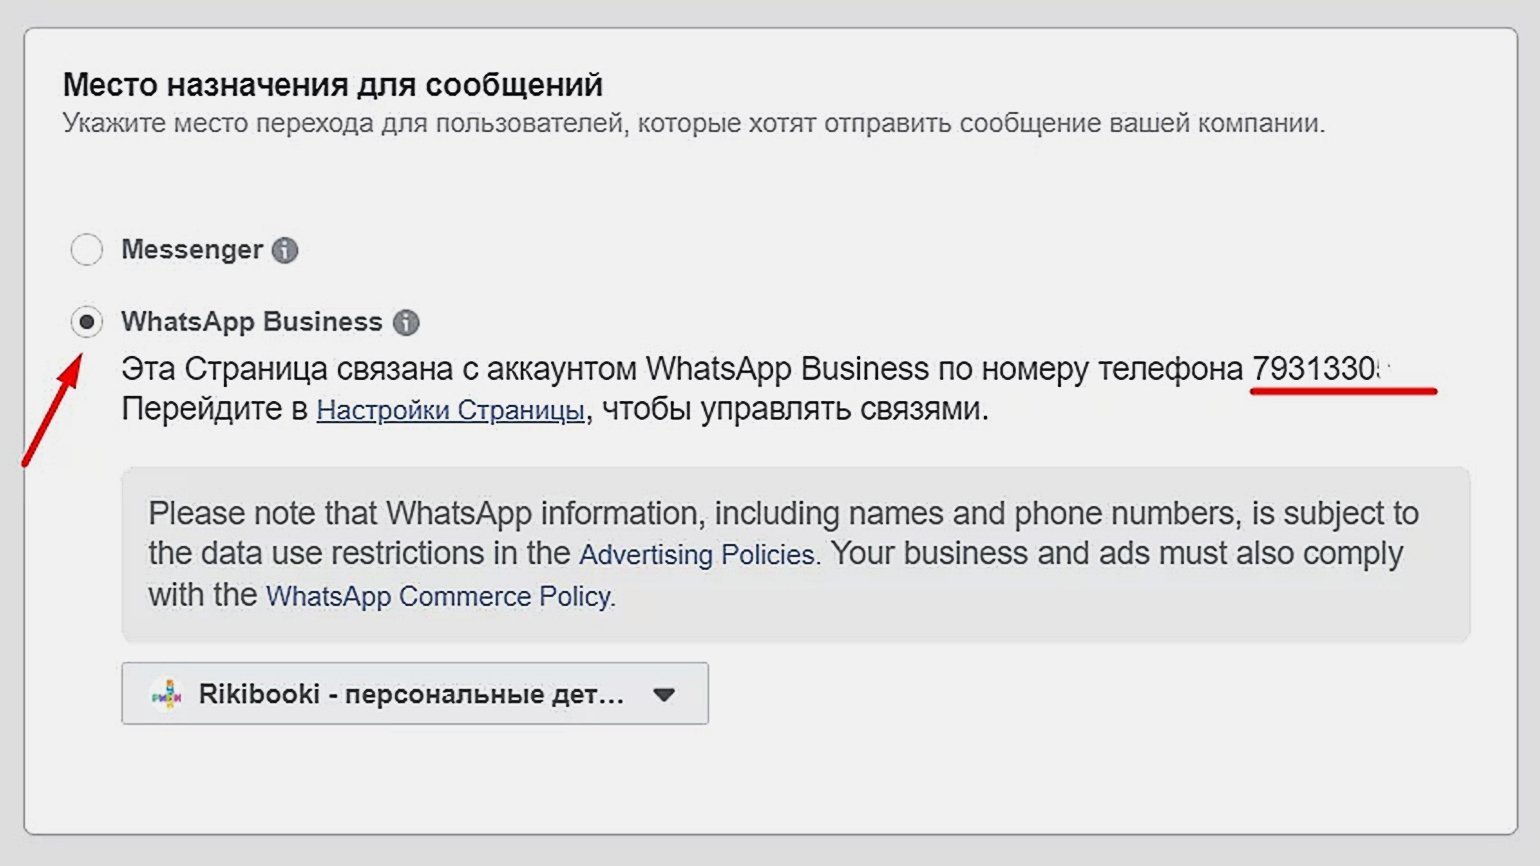Image resolution: width=1540 pixels, height=866 pixels.
Task: Click the info icon next to Messenger
Action: [x=285, y=250]
